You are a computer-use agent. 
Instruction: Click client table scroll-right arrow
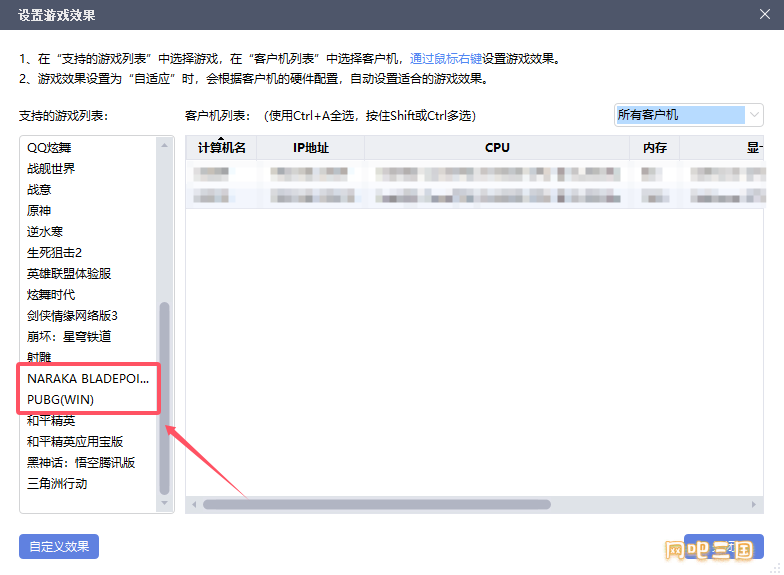click(754, 504)
